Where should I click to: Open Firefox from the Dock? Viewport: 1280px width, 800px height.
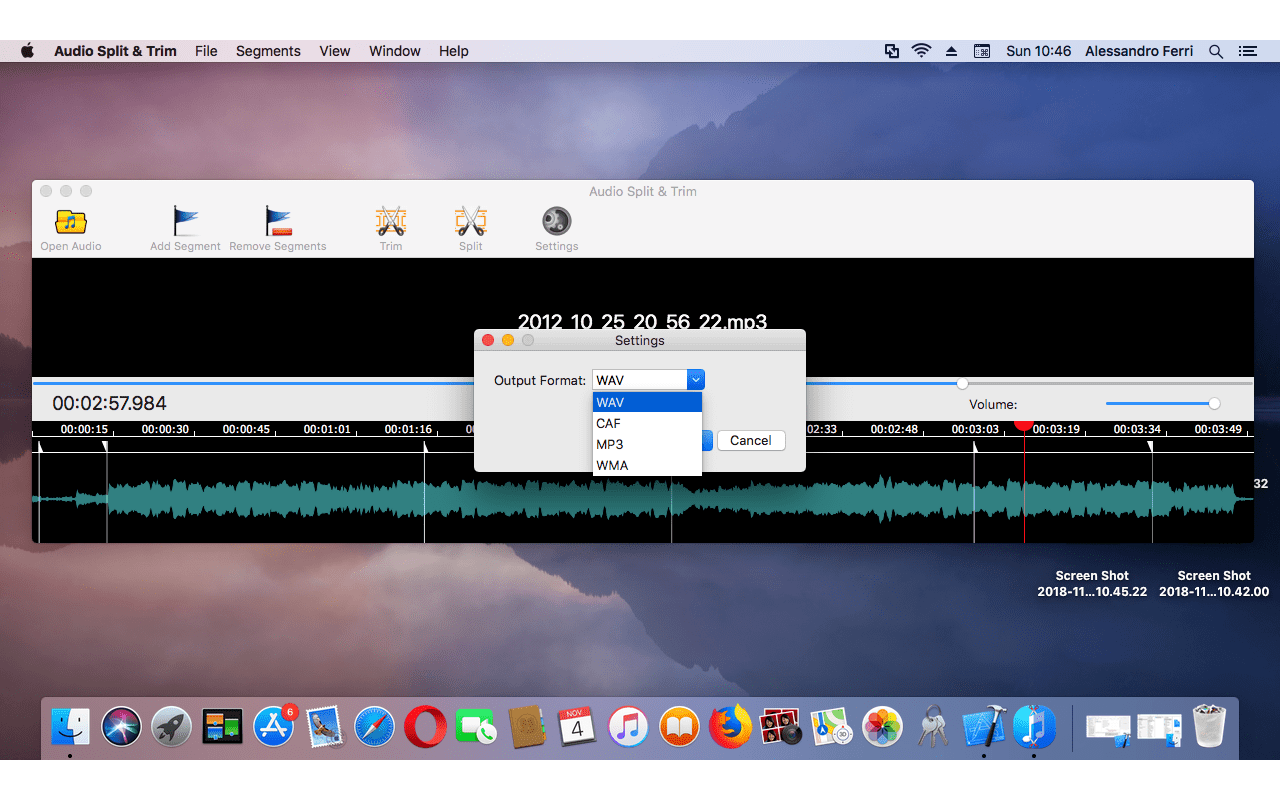[x=730, y=727]
